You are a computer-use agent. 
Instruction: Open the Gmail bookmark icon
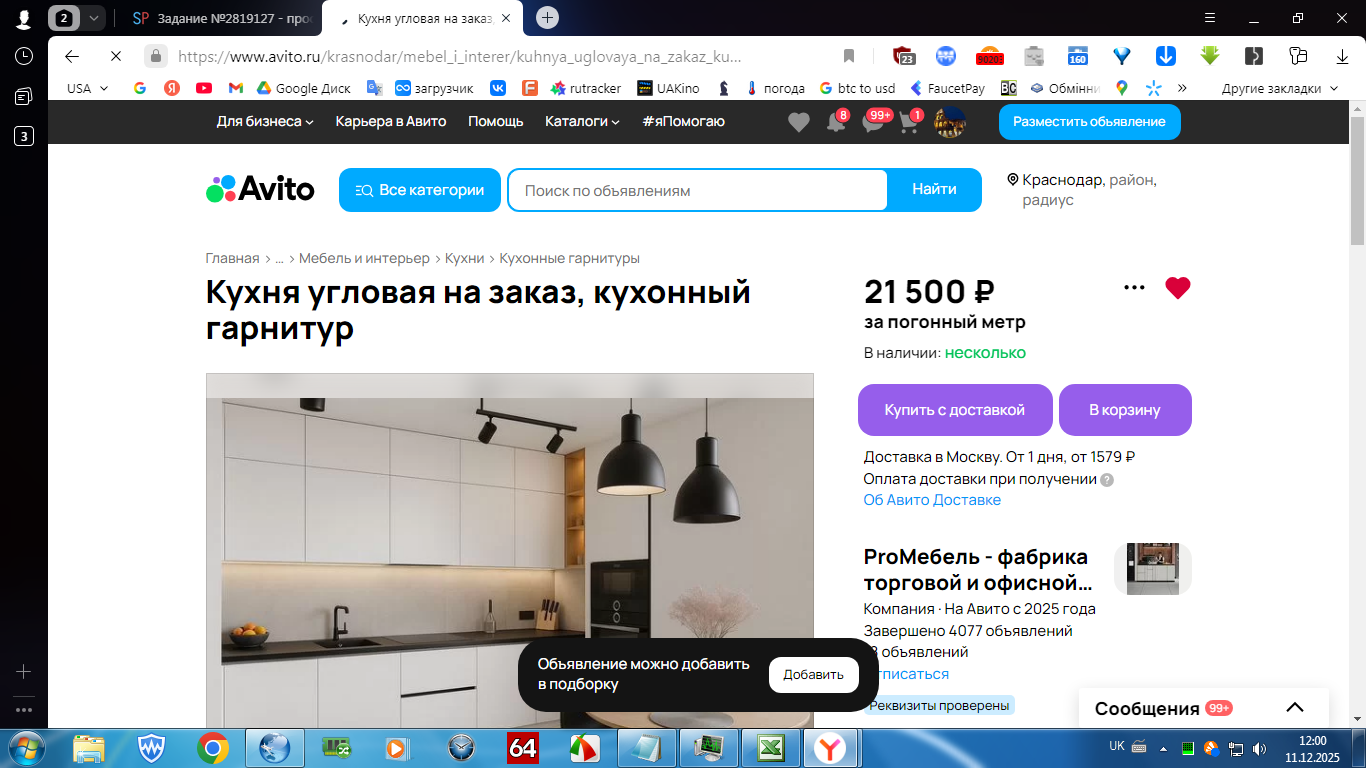click(x=236, y=88)
